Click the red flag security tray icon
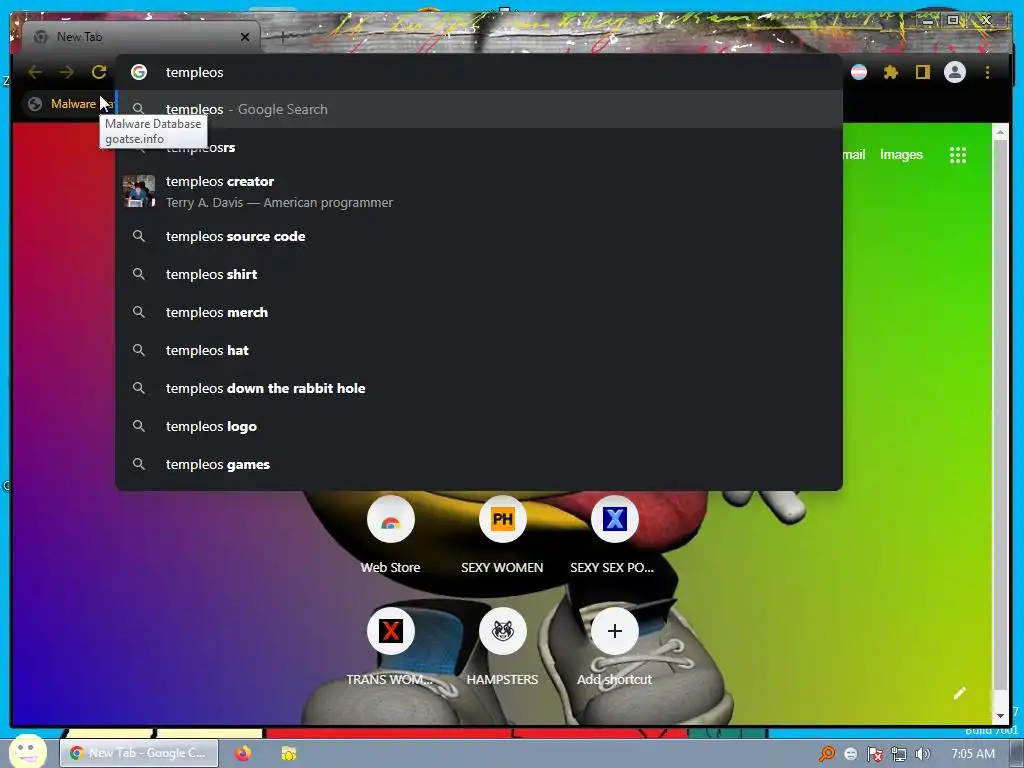Viewport: 1024px width, 768px height. (875, 754)
